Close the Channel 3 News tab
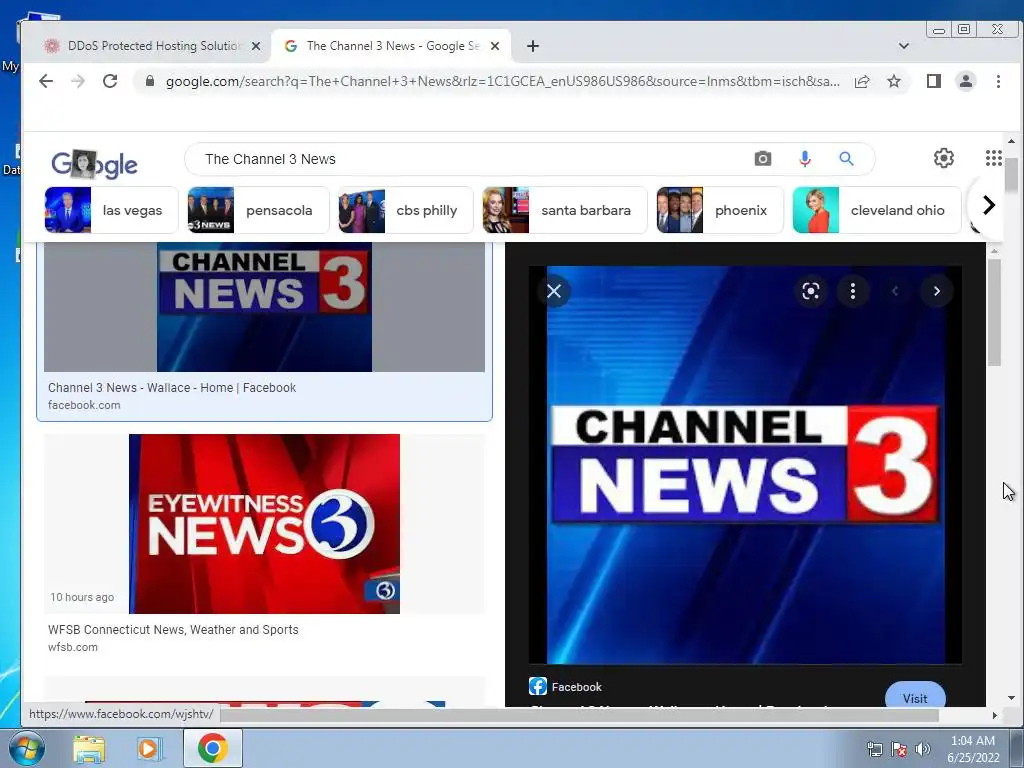The height and width of the screenshot is (768, 1024). (x=495, y=46)
